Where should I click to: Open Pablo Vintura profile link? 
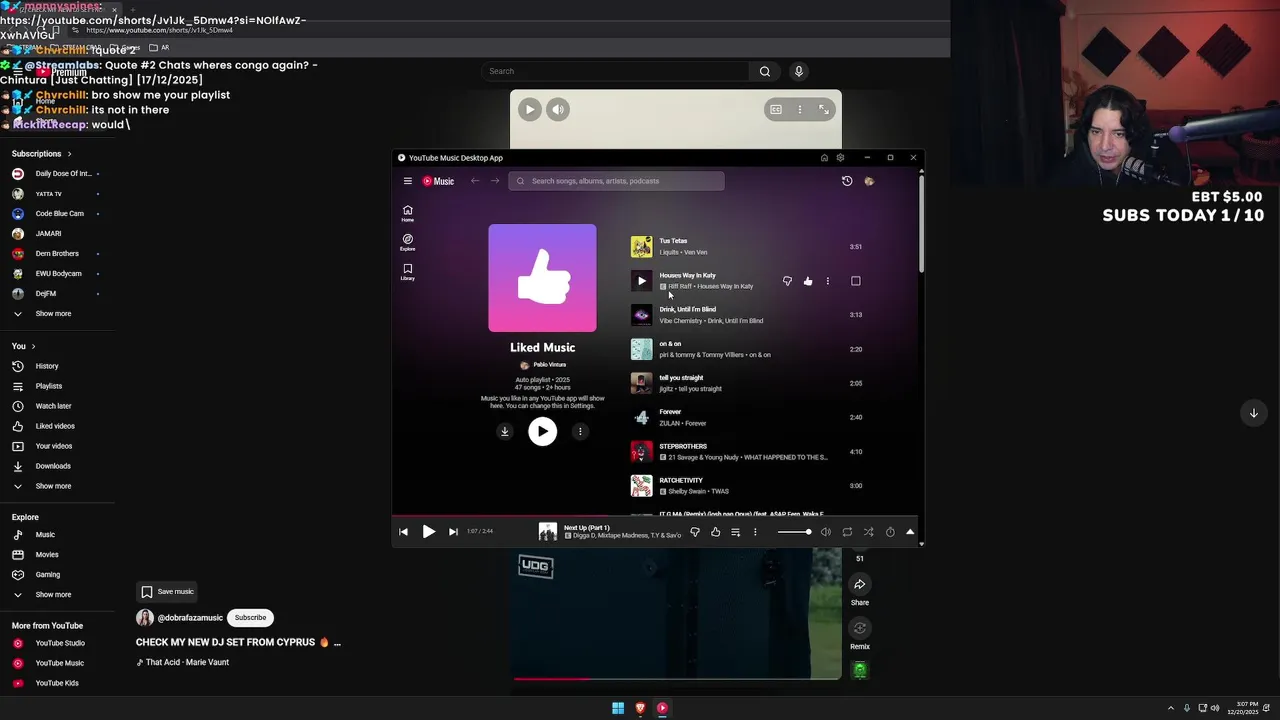click(549, 365)
